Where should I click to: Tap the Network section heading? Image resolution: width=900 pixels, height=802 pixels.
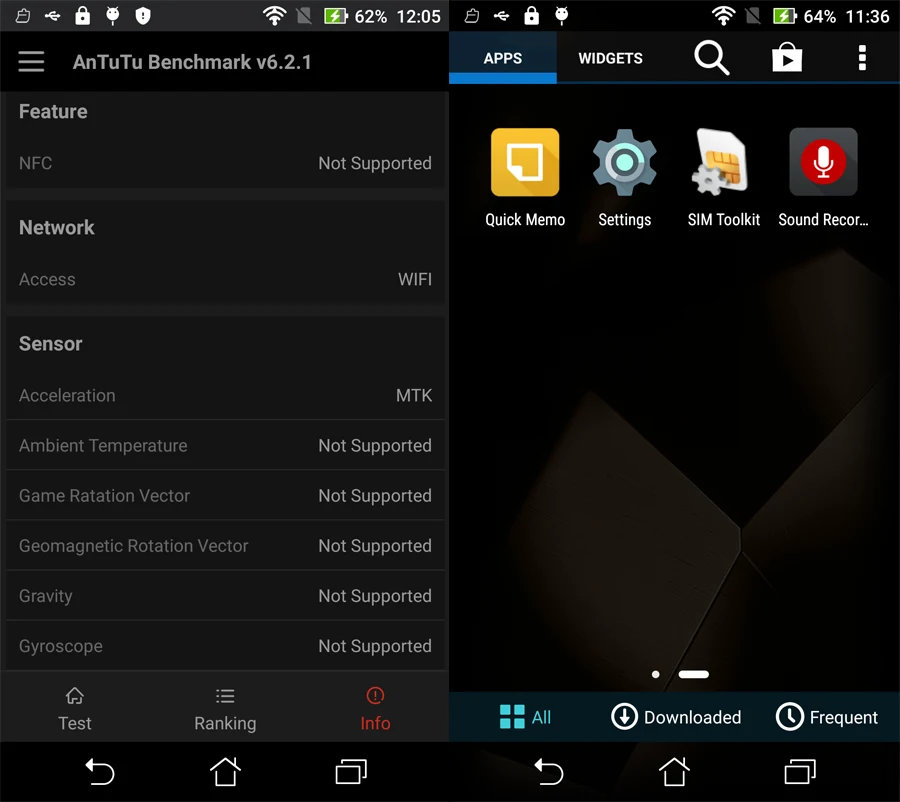click(x=56, y=227)
